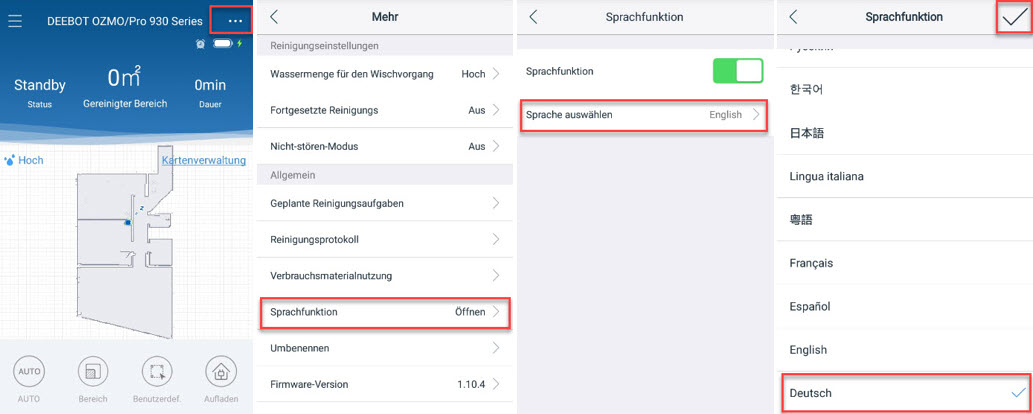Viewport: 1033px width, 414px height.
Task: Open the Kartenverwaltung link
Action: 204,160
